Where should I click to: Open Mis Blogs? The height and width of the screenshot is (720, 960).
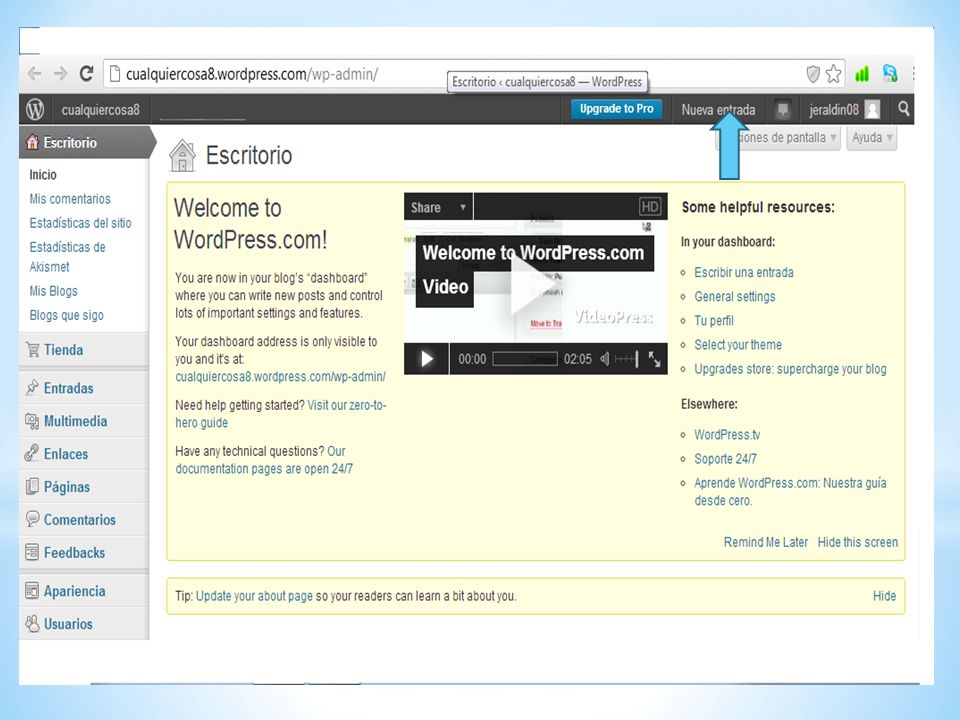click(53, 291)
